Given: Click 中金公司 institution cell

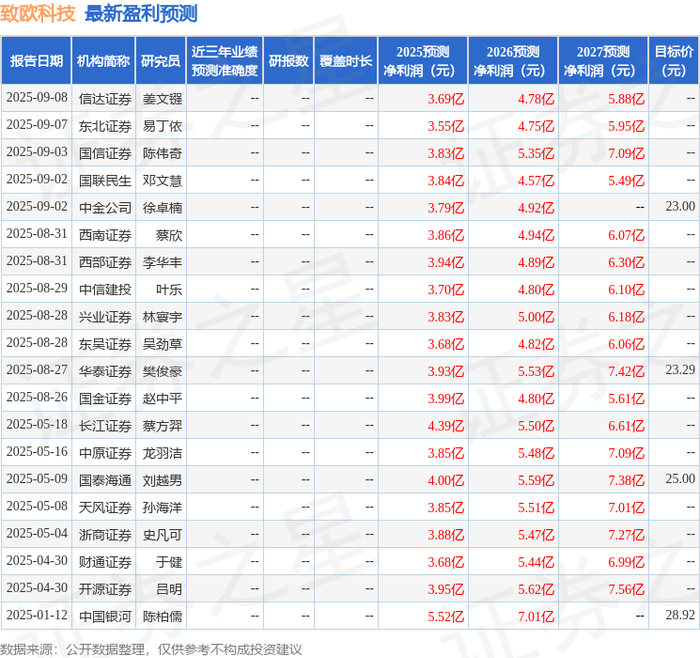Looking at the screenshot, I should [105, 208].
